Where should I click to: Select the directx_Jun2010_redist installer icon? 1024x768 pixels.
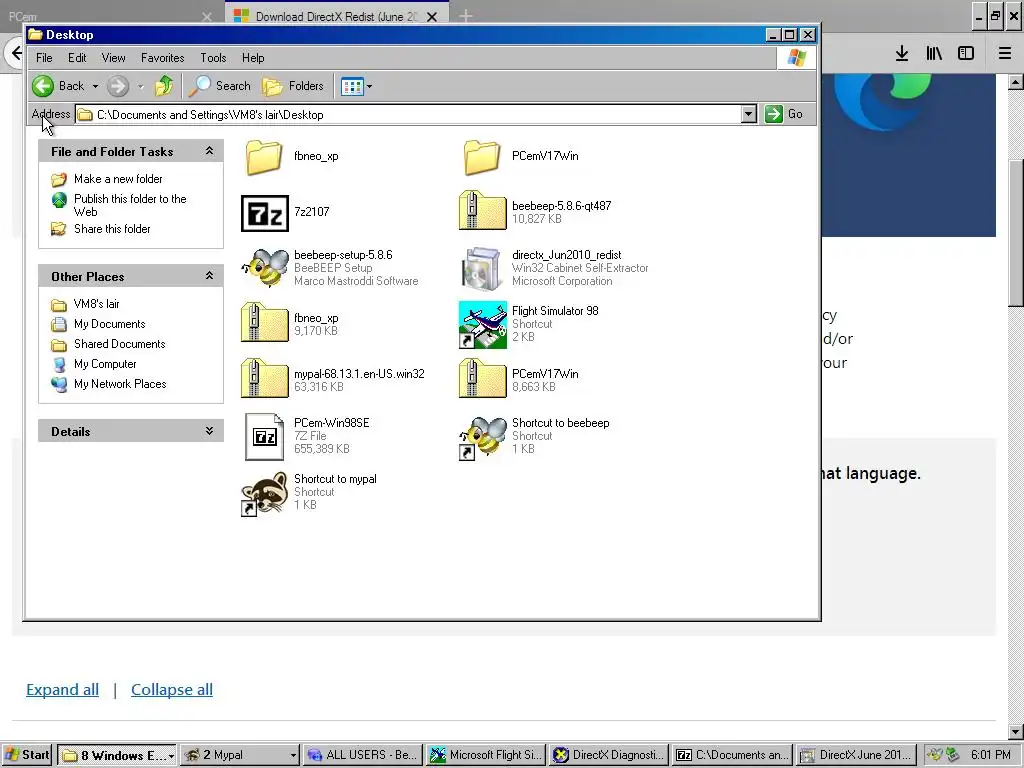point(483,268)
